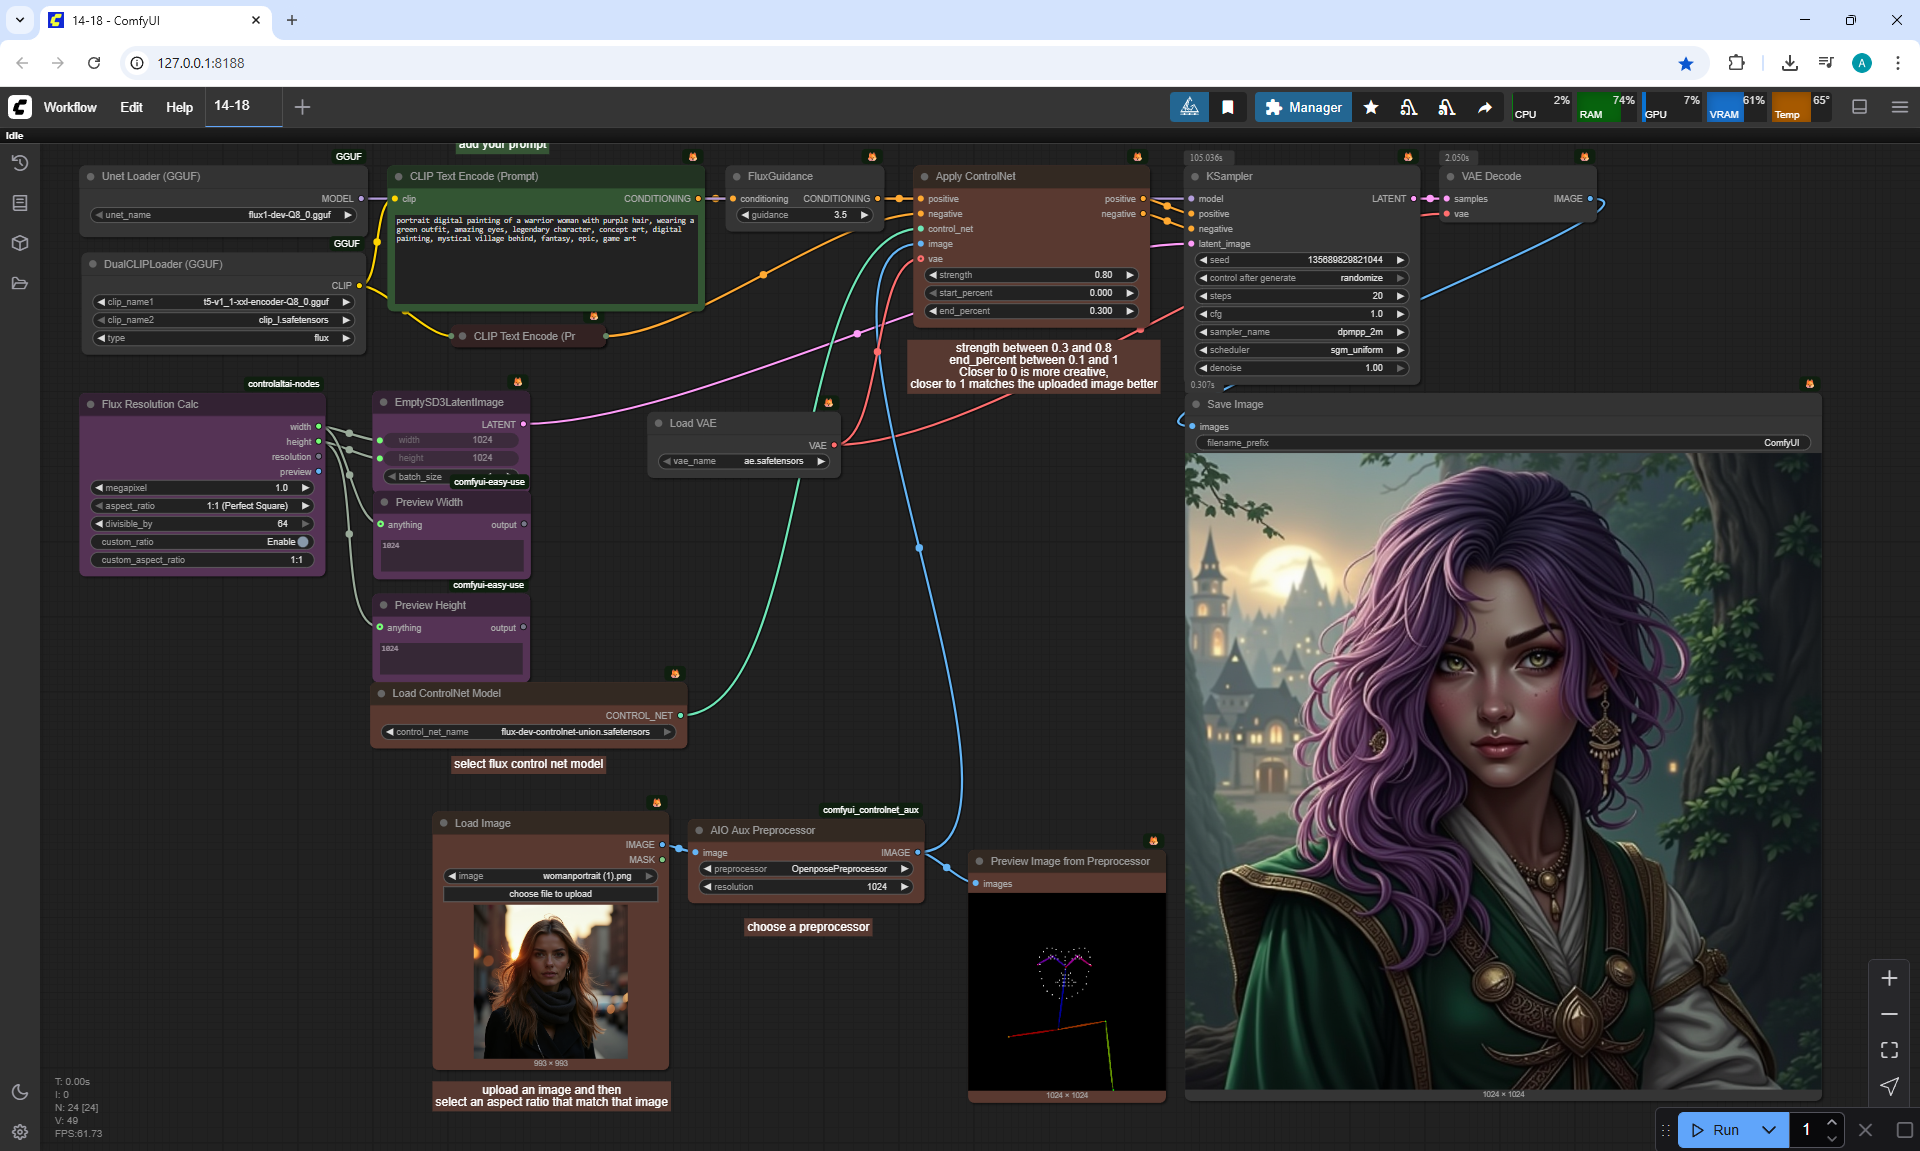Open settings gear in sidebar
This screenshot has width=1920, height=1151.
(x=20, y=1132)
